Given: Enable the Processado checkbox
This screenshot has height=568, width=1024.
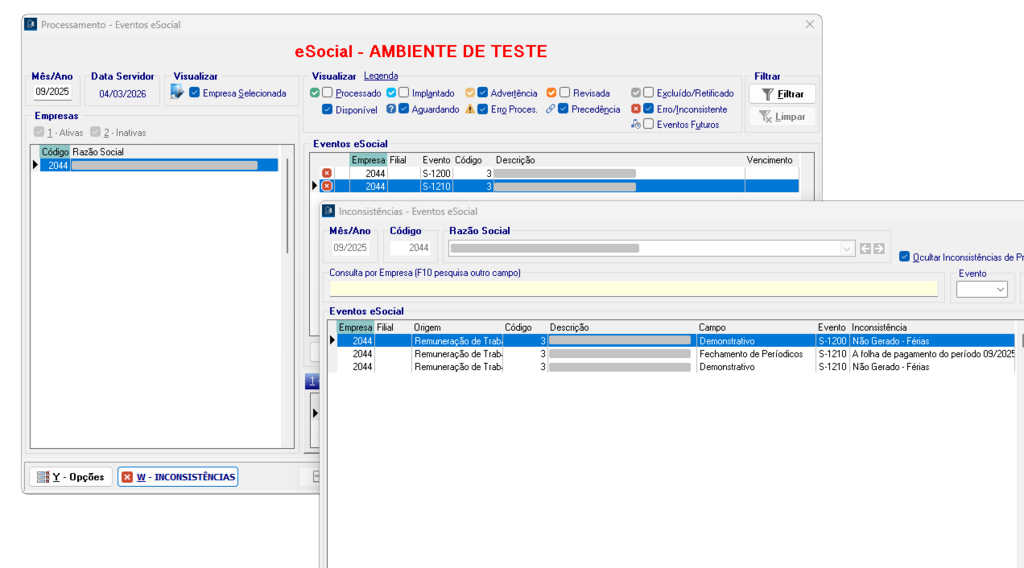Looking at the screenshot, I should click(328, 93).
